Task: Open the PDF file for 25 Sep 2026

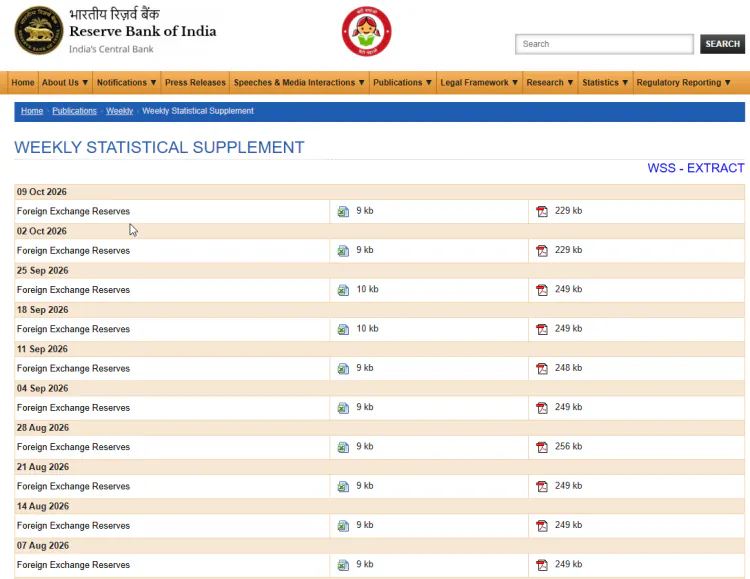Action: click(541, 290)
